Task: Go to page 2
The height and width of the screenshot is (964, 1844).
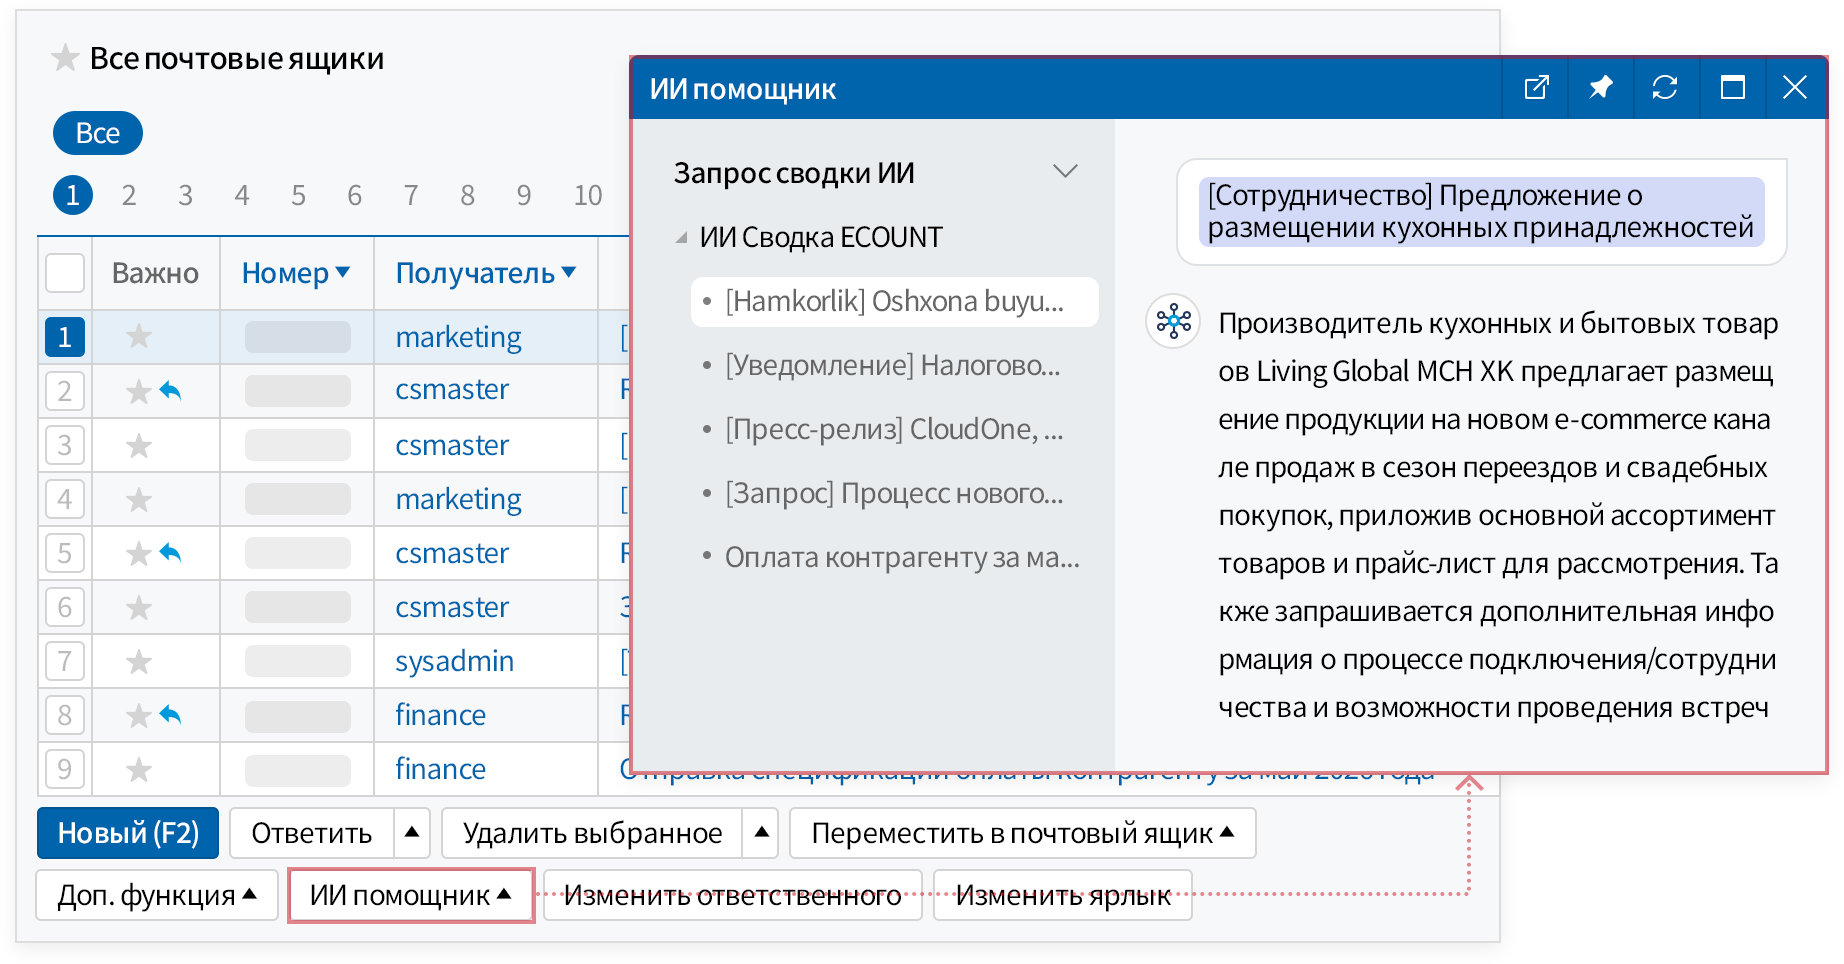Action: (x=129, y=195)
